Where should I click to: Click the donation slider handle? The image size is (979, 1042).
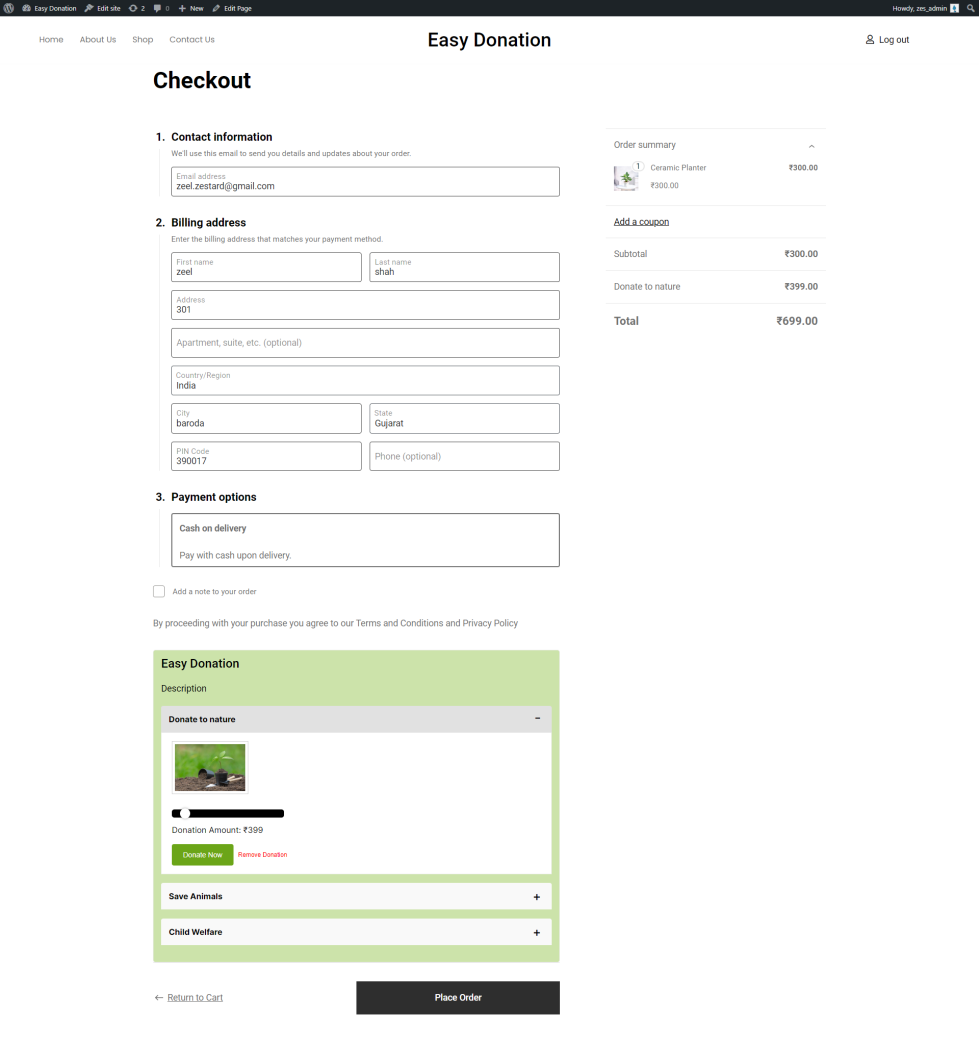point(185,813)
